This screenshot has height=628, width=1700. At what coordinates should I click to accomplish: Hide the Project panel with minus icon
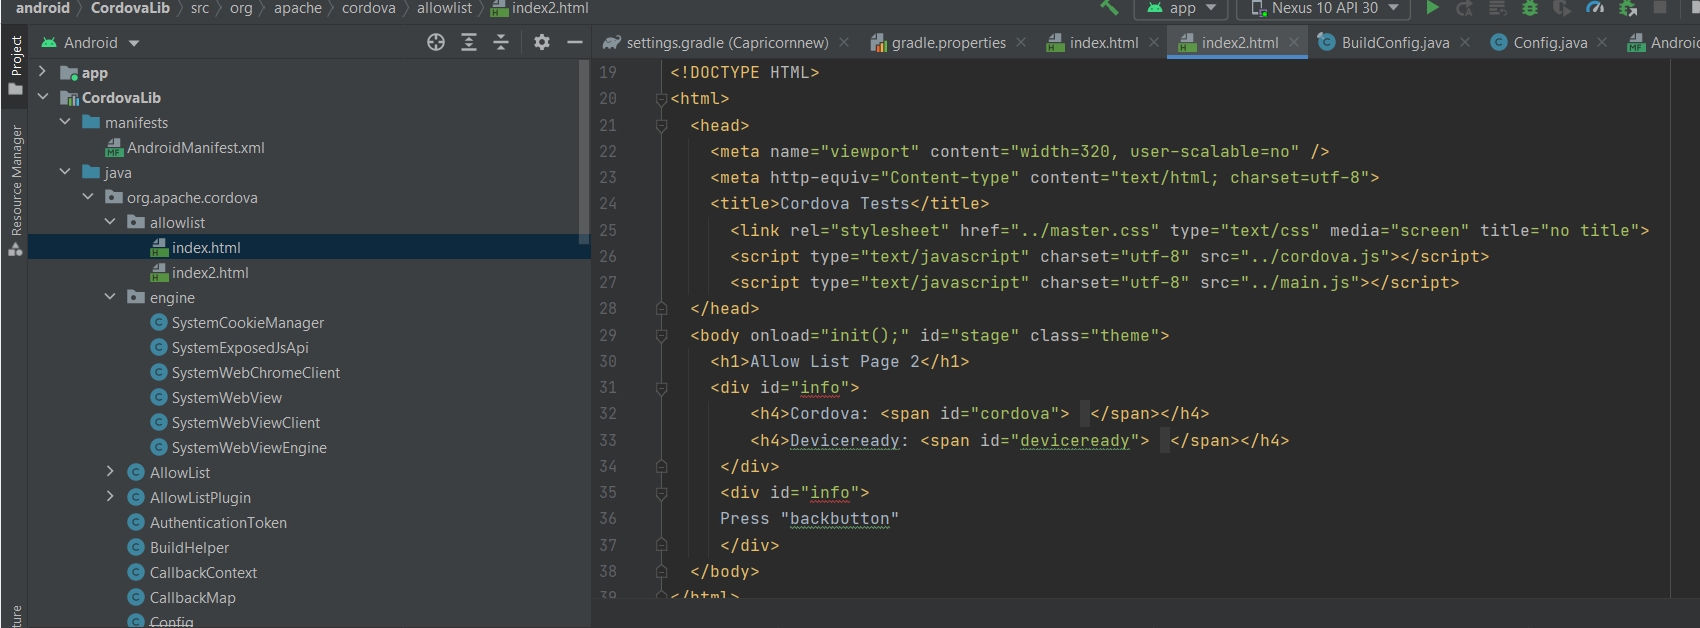(574, 42)
